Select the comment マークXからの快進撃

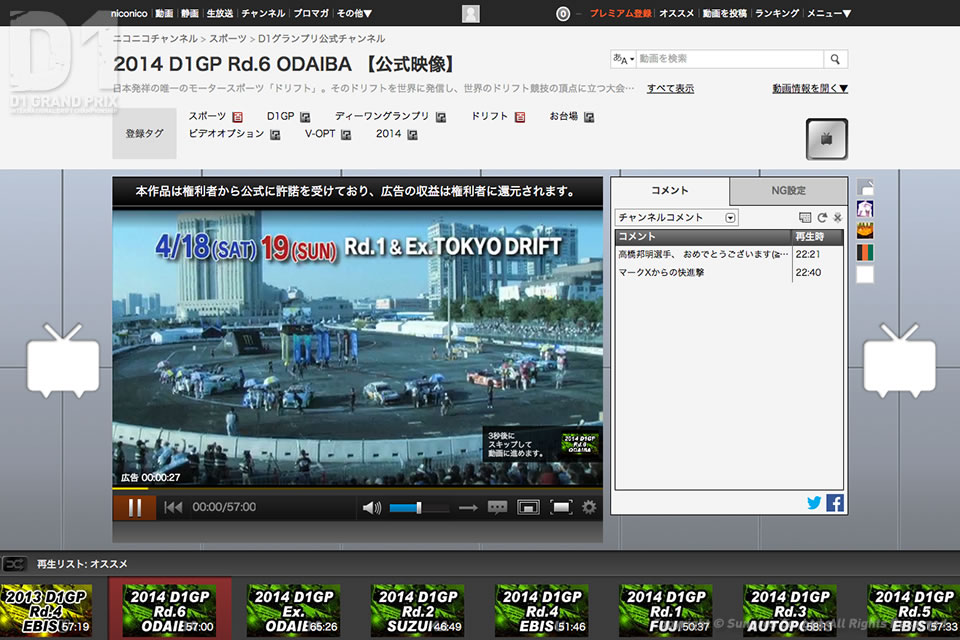[x=729, y=273]
